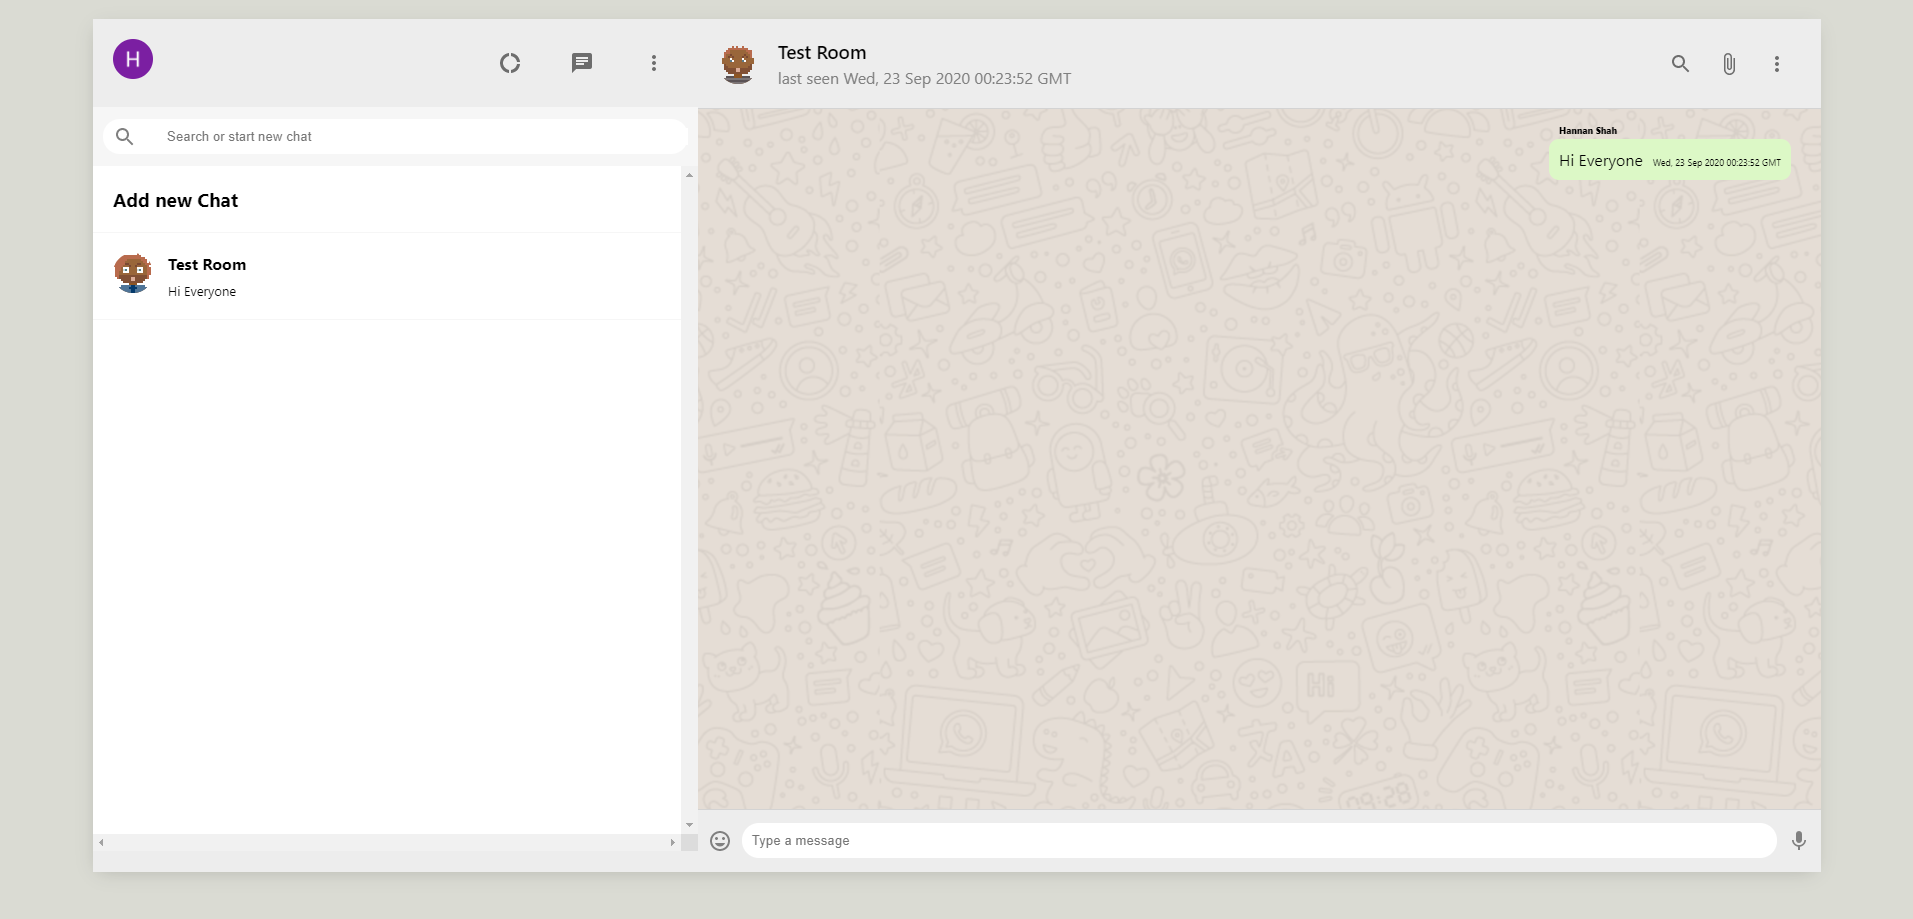Viewport: 1913px width, 919px height.
Task: Click the Test Room title in header
Action: [x=822, y=53]
